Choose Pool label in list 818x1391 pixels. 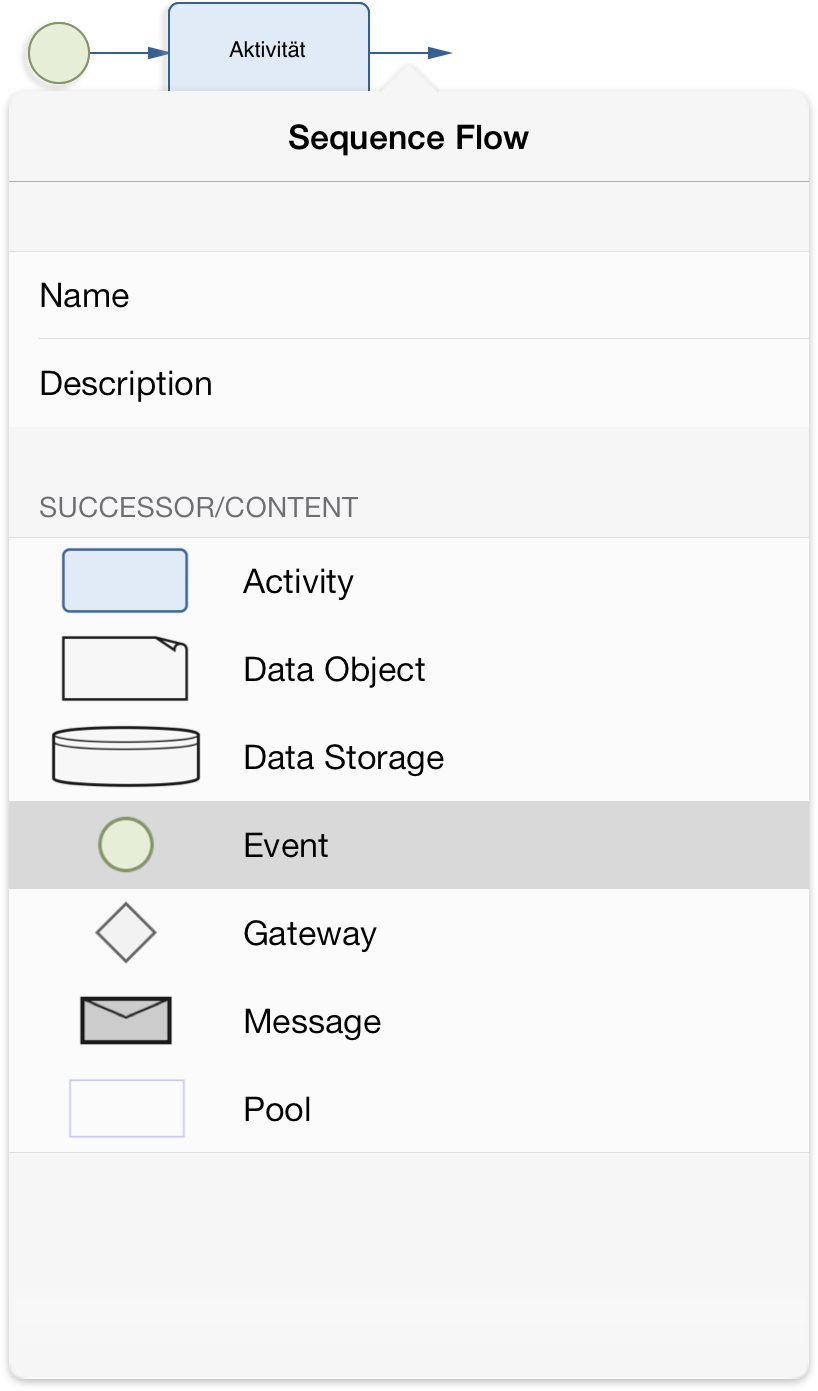[x=277, y=1109]
